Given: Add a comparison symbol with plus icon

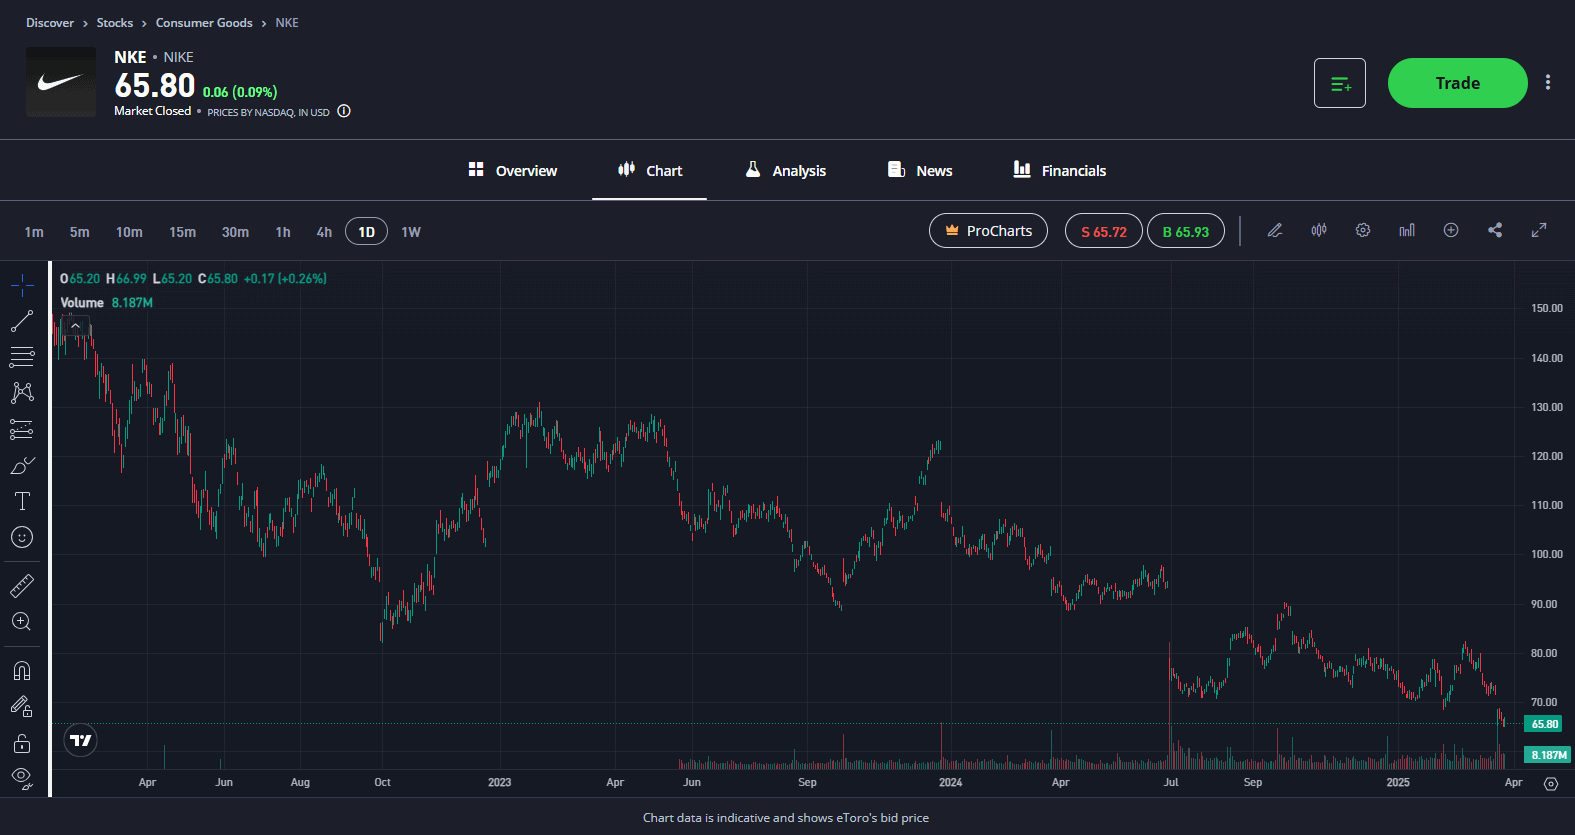Looking at the screenshot, I should click(x=1451, y=230).
